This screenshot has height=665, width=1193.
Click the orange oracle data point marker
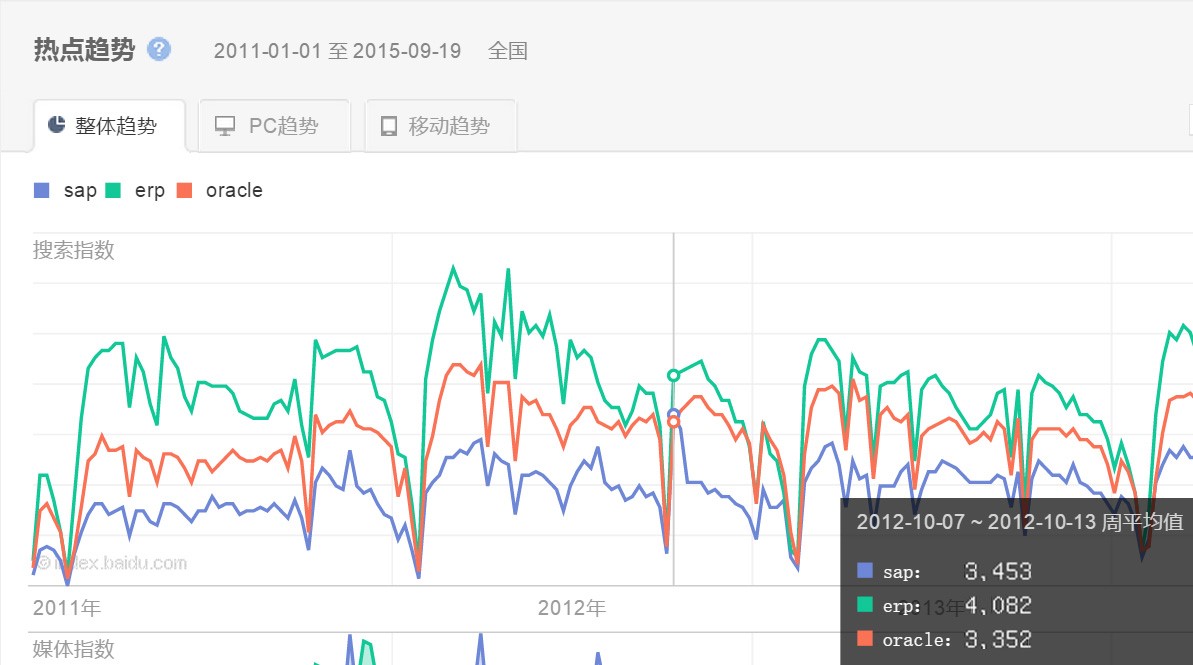pos(673,422)
